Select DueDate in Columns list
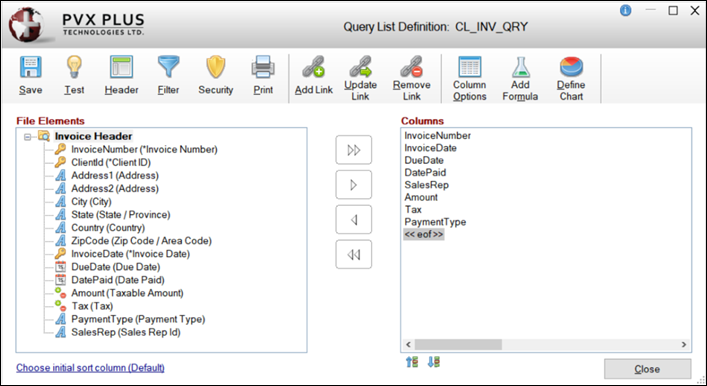 [x=424, y=160]
